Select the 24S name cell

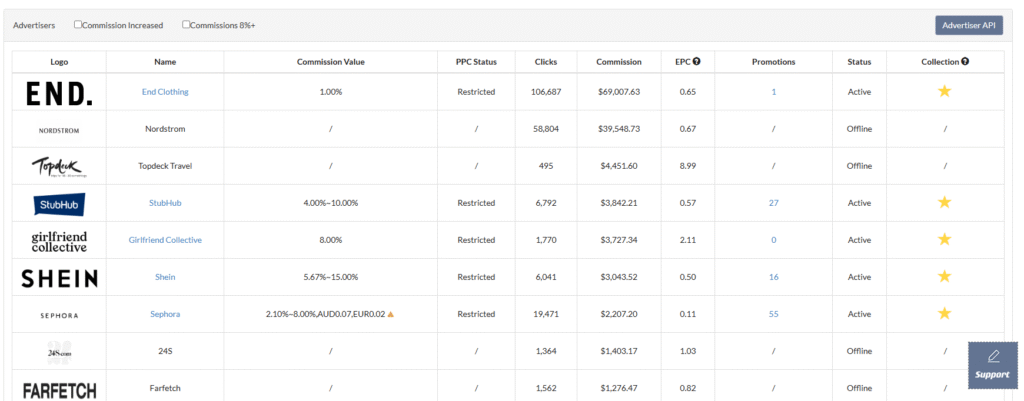[x=165, y=351]
